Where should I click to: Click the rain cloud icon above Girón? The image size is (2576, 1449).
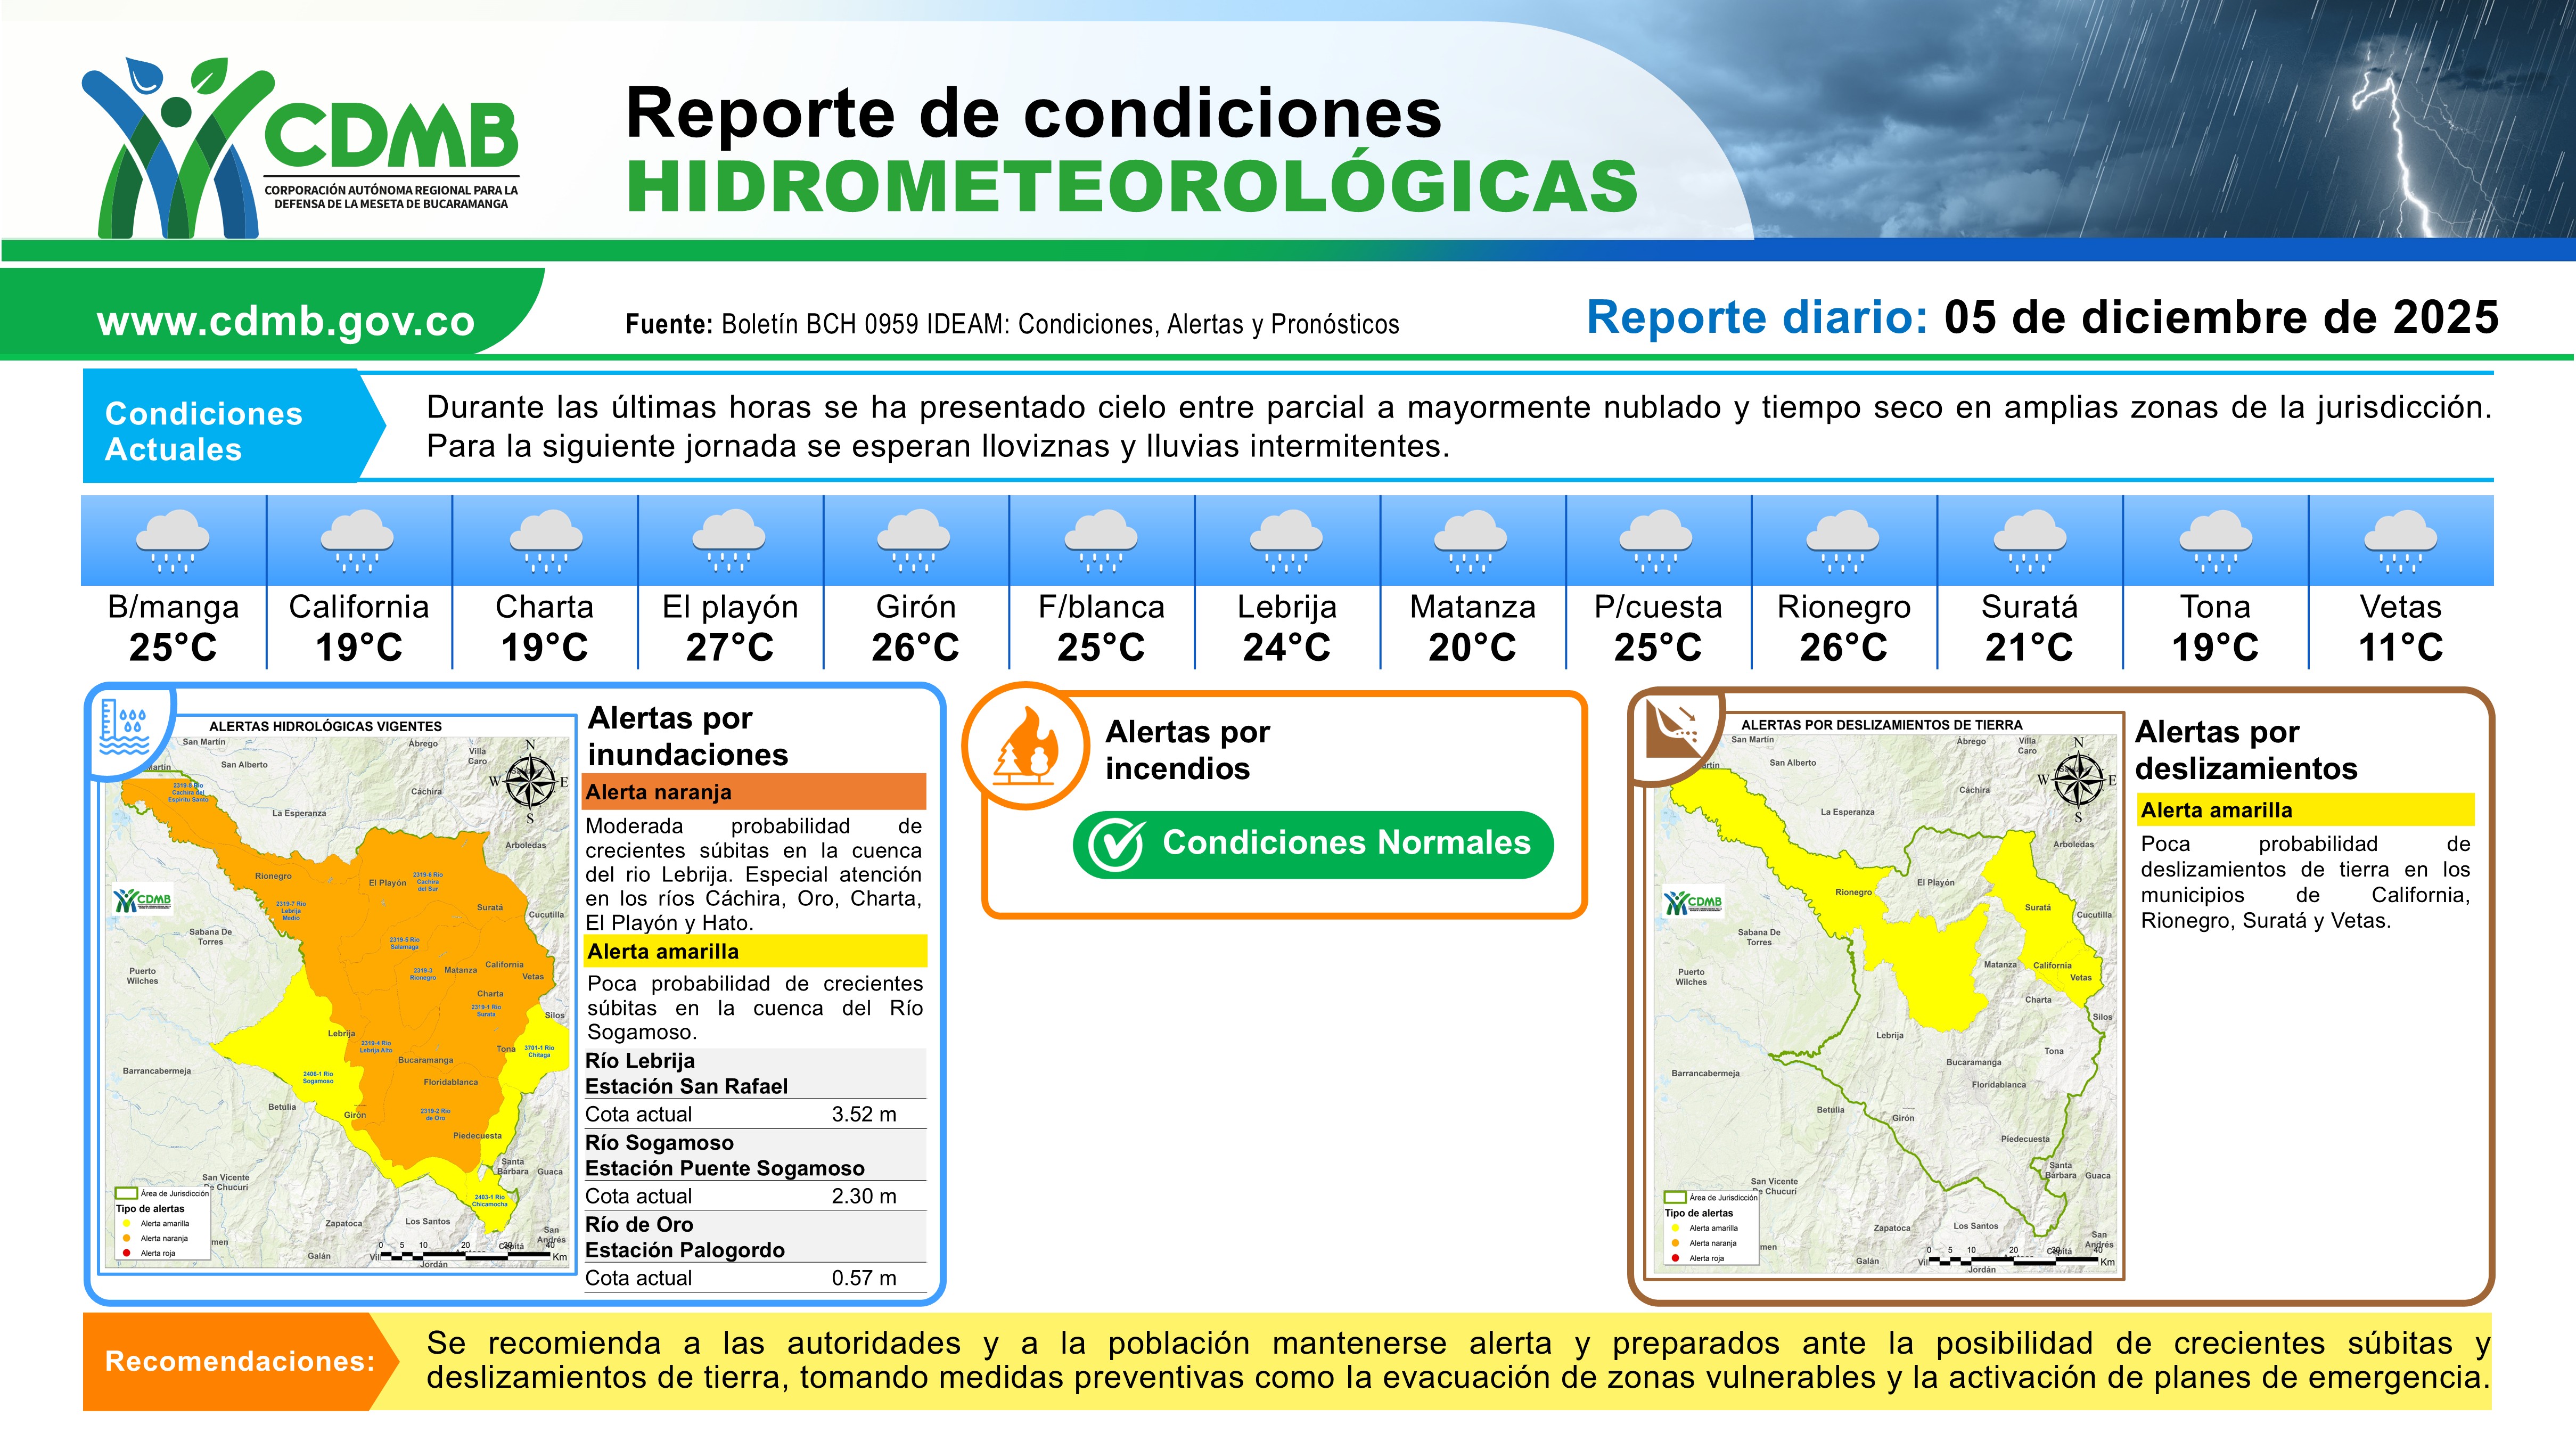pos(915,541)
